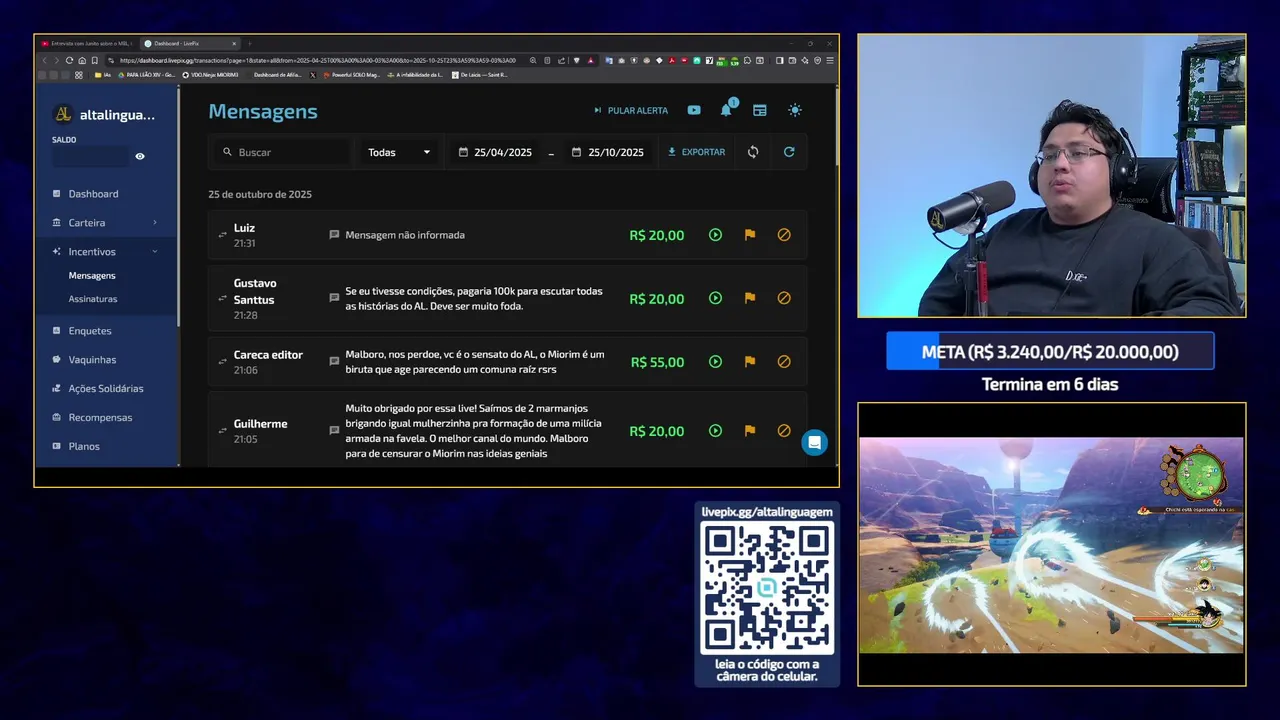Replay alert for Luiz's R$ 20,00 message
1280x720 pixels.
(x=715, y=235)
